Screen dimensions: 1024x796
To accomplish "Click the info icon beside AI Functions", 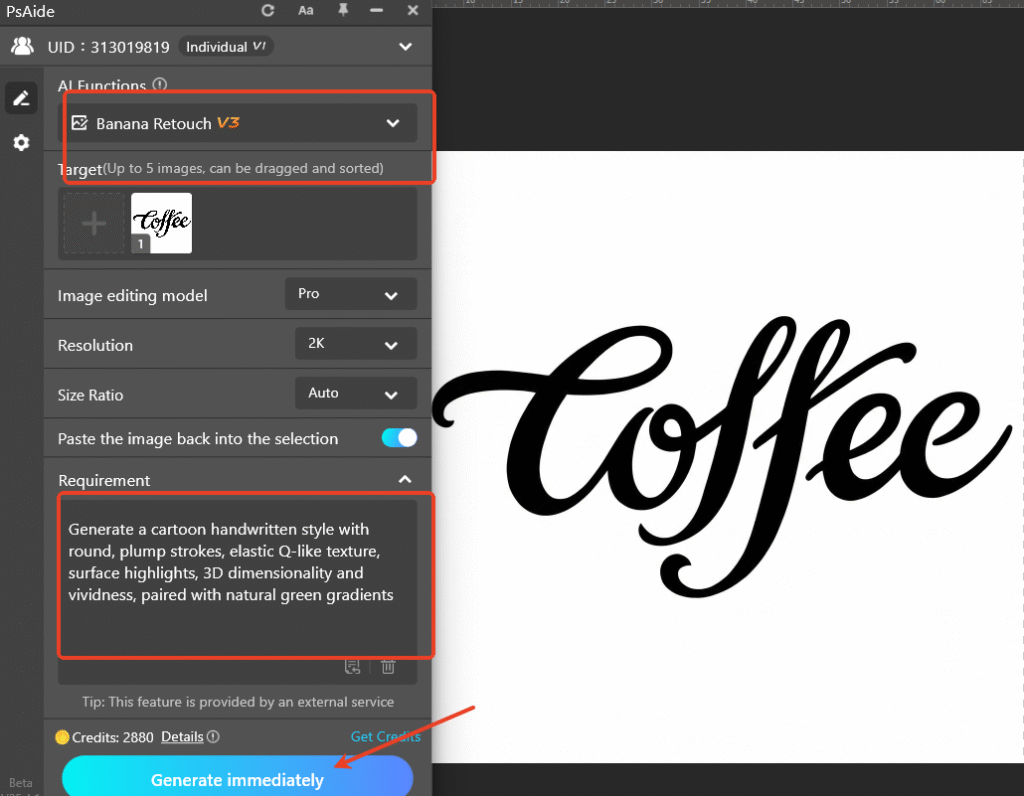I will [x=160, y=86].
